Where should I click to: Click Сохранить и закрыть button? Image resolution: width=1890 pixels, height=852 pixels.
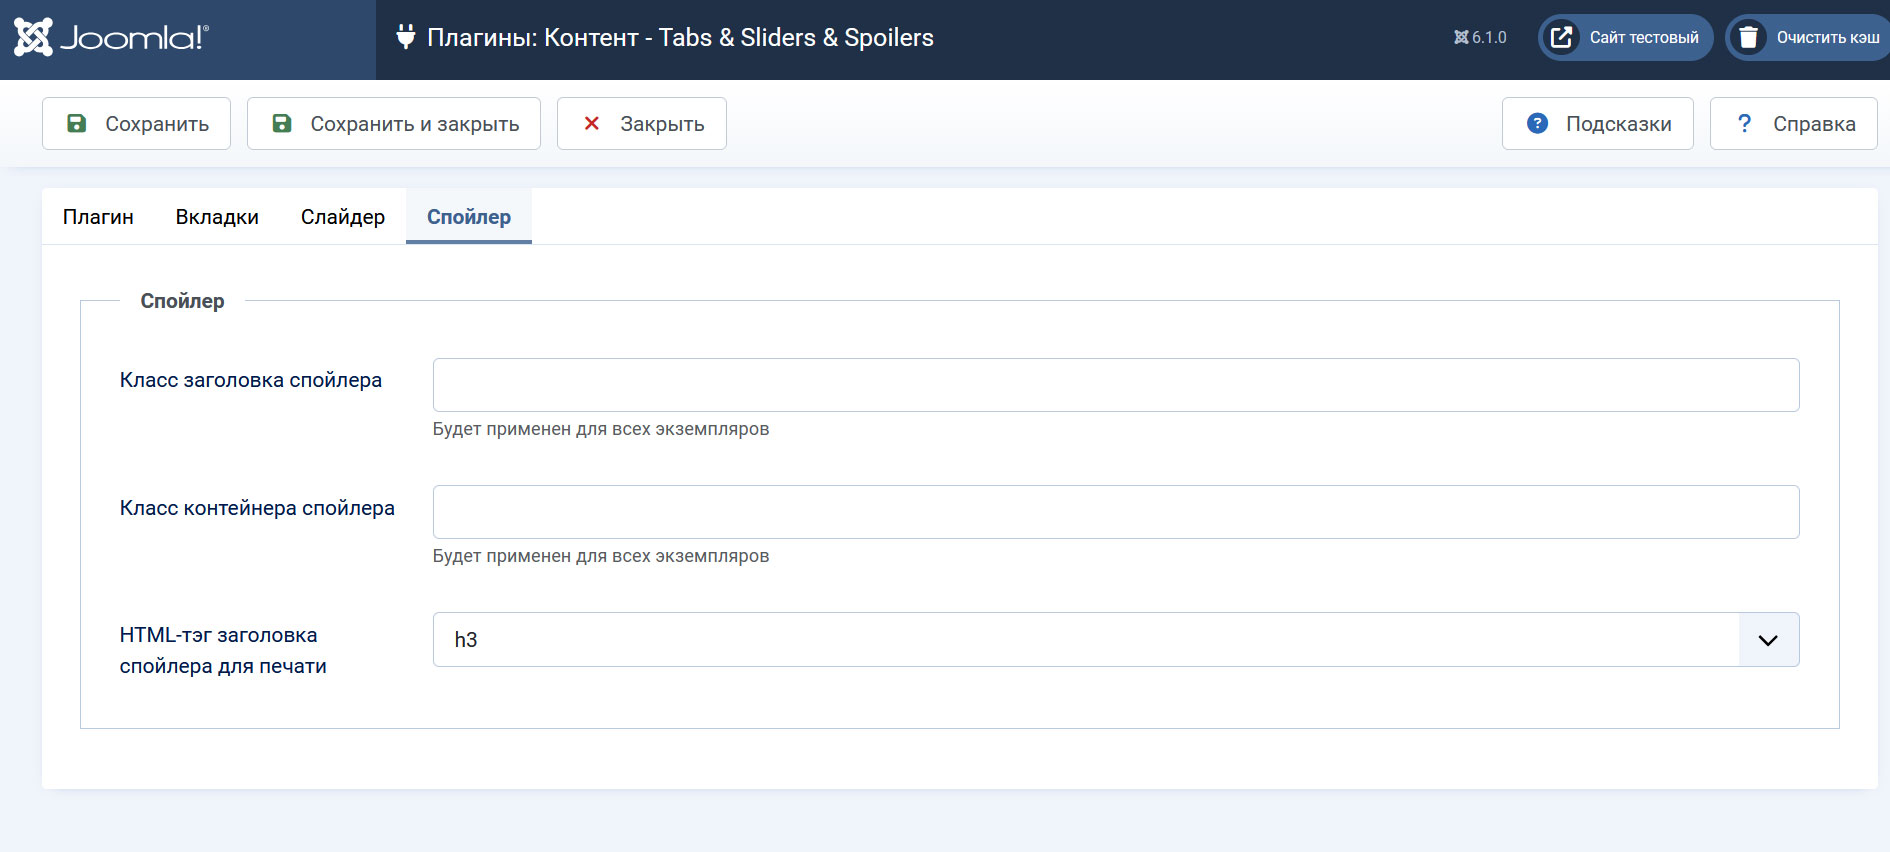pyautogui.click(x=394, y=123)
